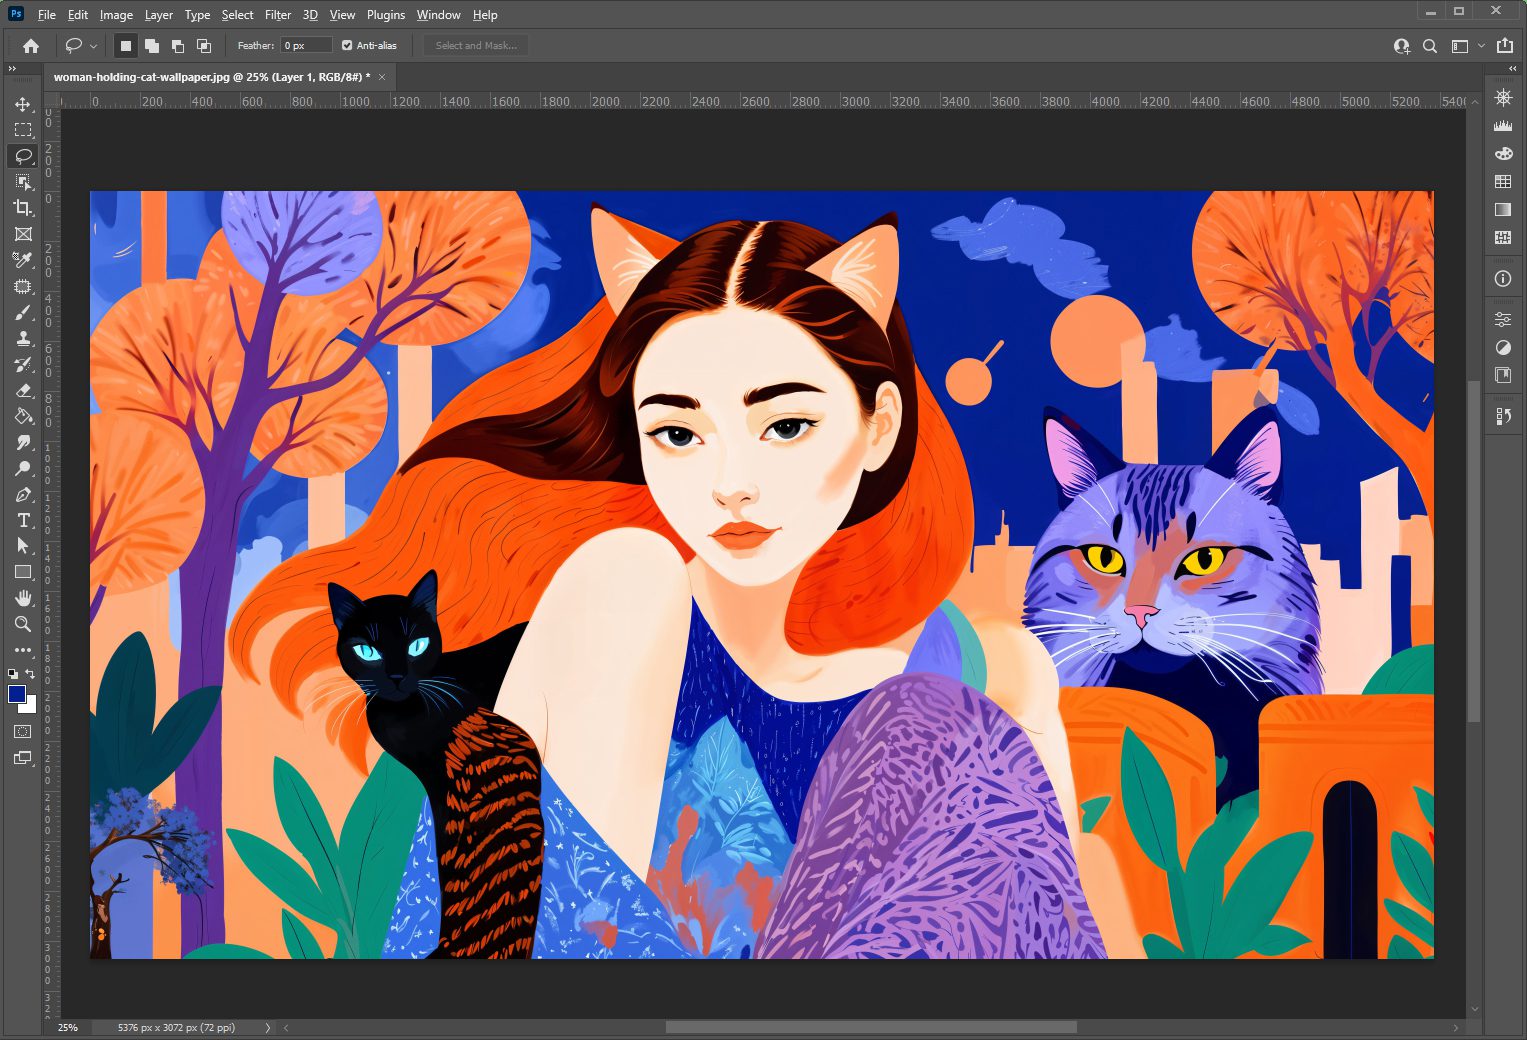1527x1040 pixels.
Task: Select the Spot Healing Brush tool
Action: pos(23,287)
